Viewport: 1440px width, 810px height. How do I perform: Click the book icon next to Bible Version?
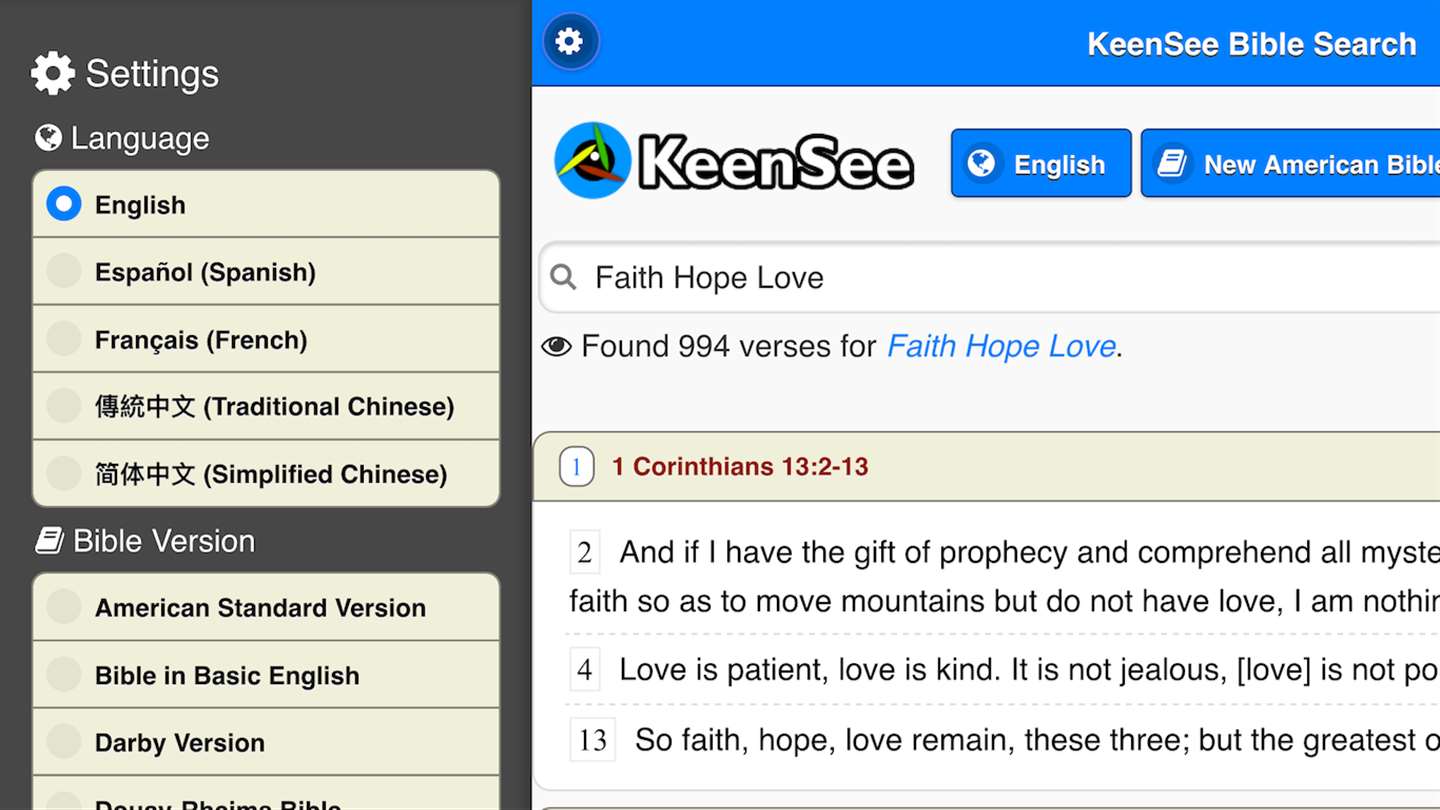50,541
